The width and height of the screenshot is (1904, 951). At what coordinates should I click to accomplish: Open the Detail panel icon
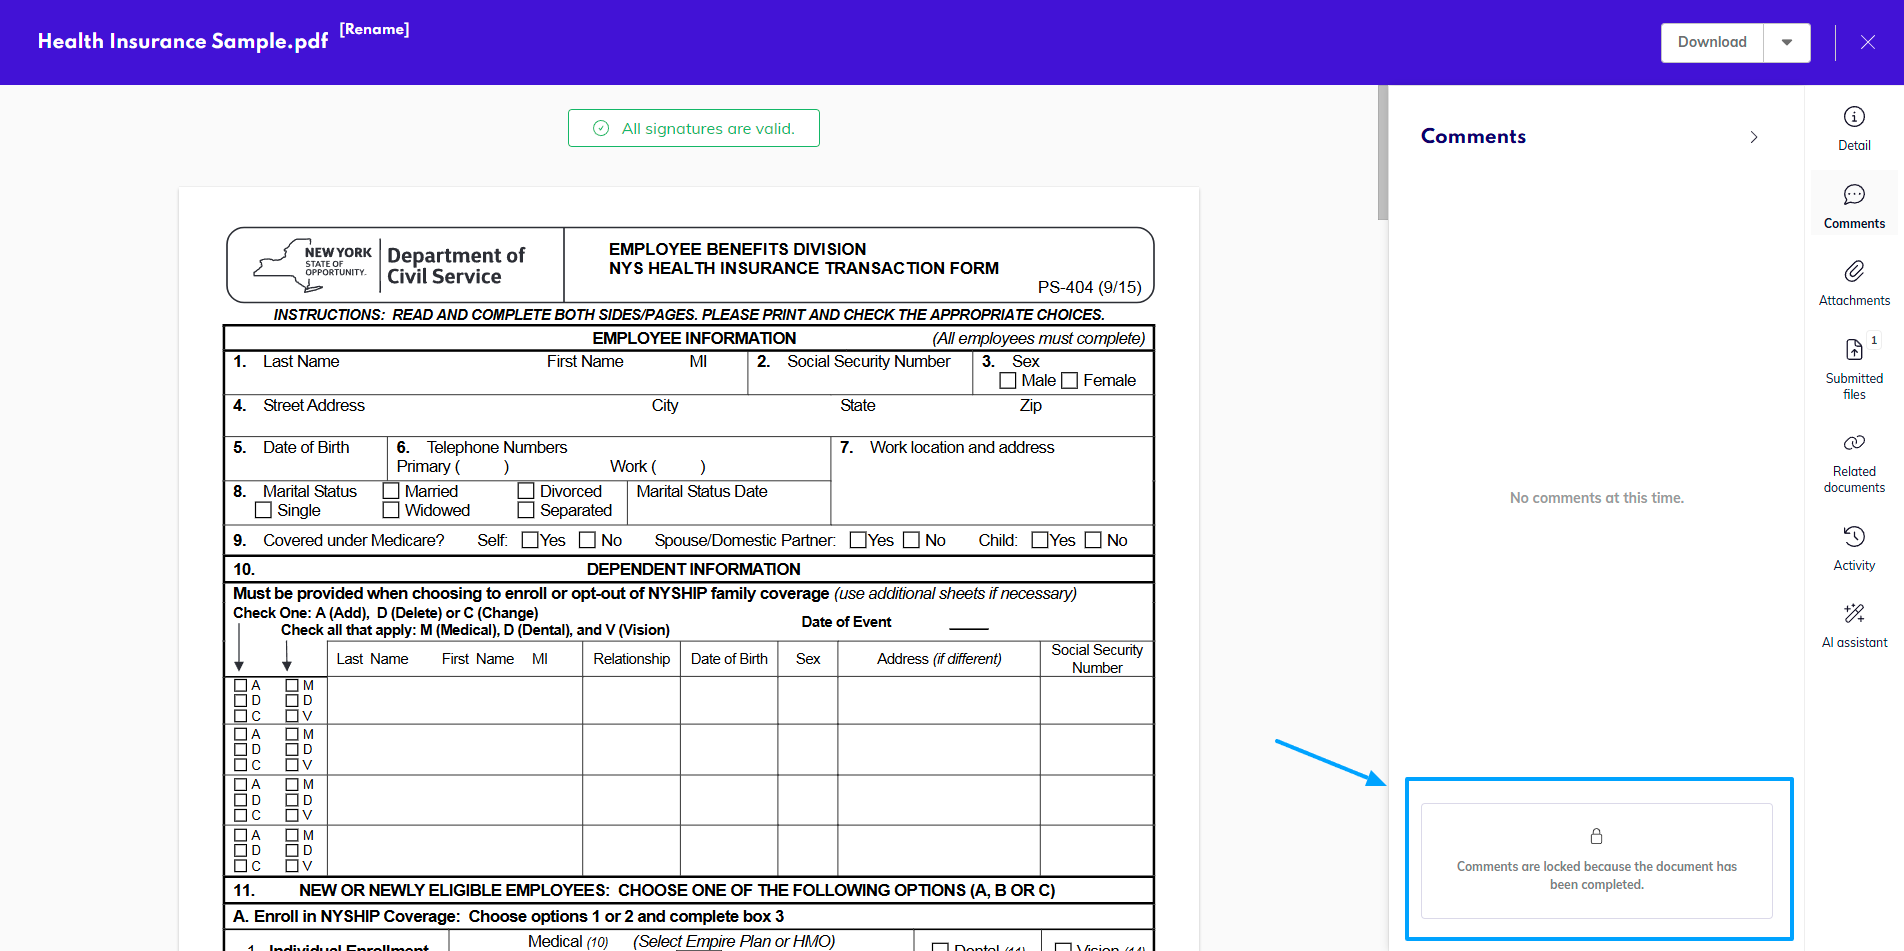tap(1853, 118)
